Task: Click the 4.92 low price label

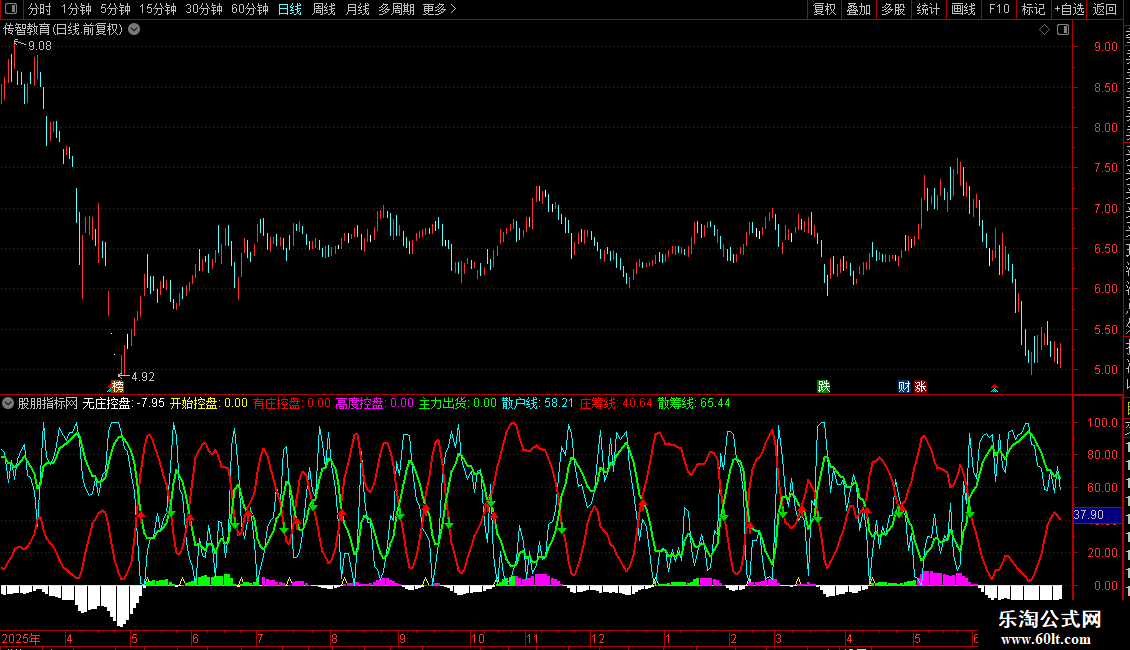Action: tap(143, 376)
